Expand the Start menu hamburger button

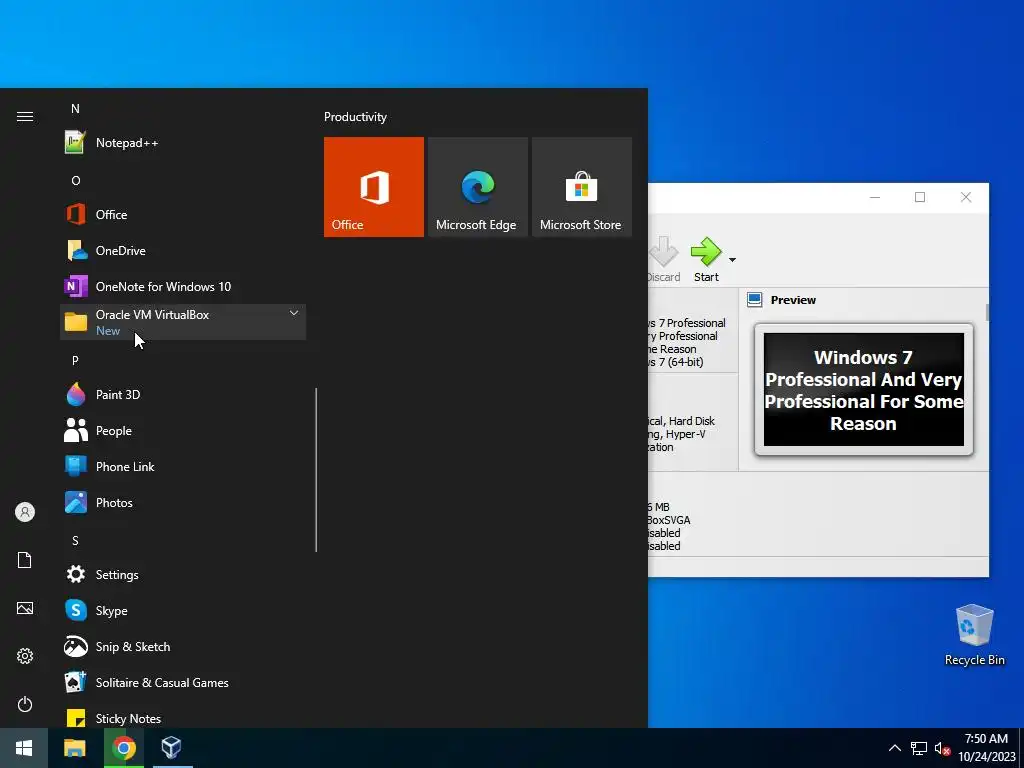click(x=25, y=116)
